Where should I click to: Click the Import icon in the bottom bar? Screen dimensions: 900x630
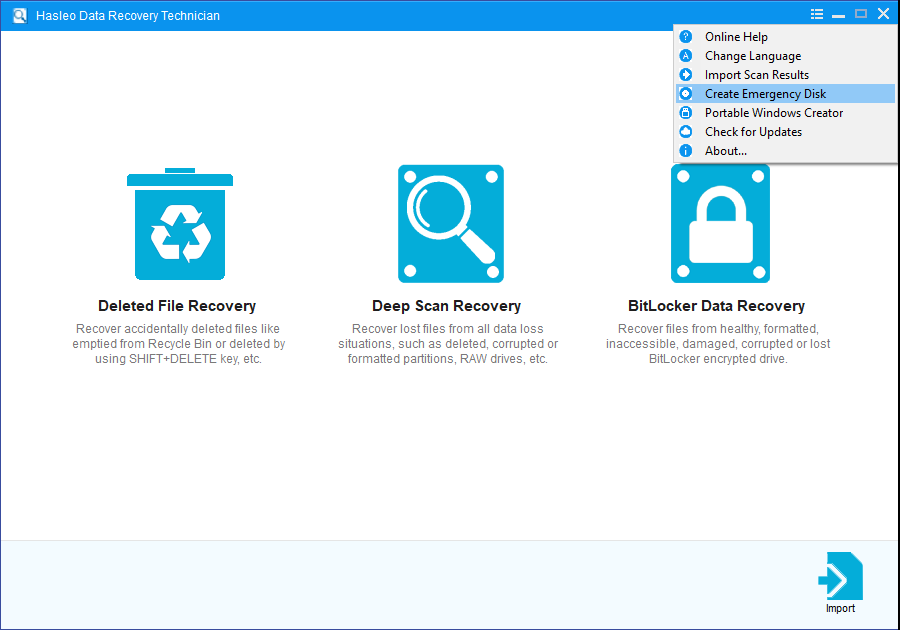pyautogui.click(x=840, y=575)
